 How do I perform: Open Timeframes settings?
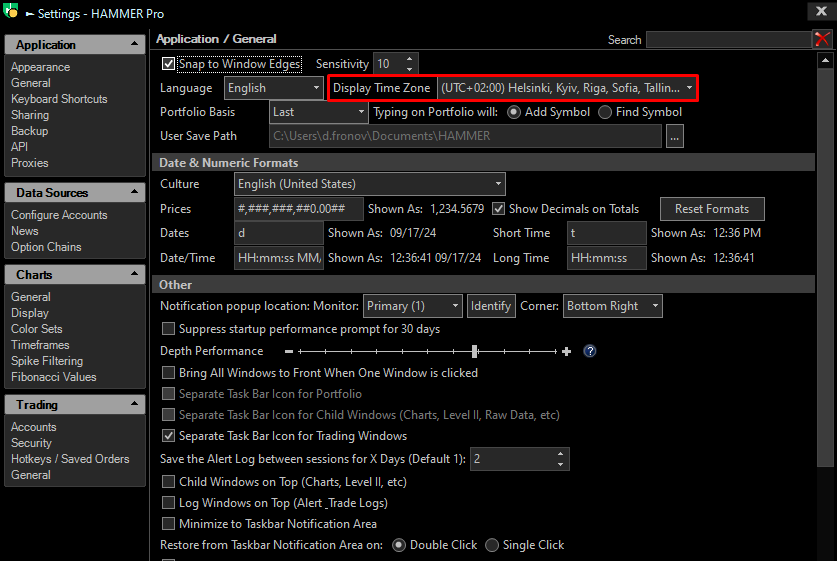pyautogui.click(x=40, y=345)
